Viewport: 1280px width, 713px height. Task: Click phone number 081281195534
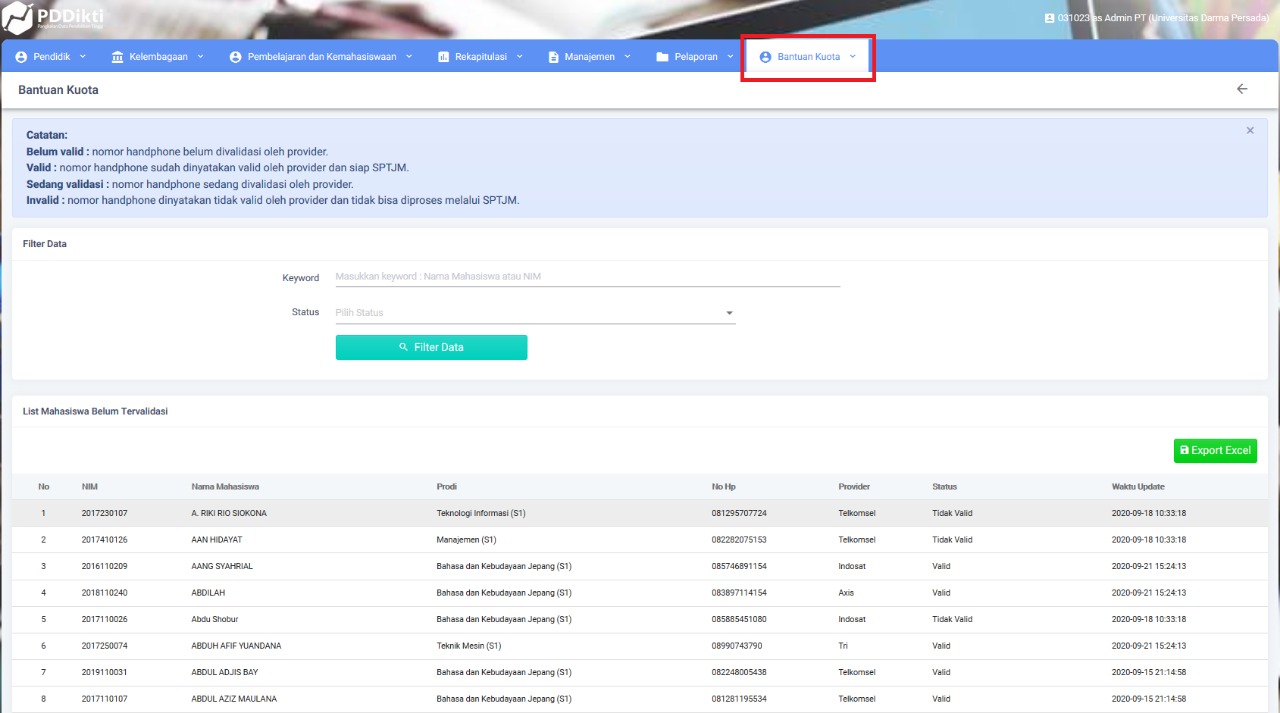click(739, 699)
